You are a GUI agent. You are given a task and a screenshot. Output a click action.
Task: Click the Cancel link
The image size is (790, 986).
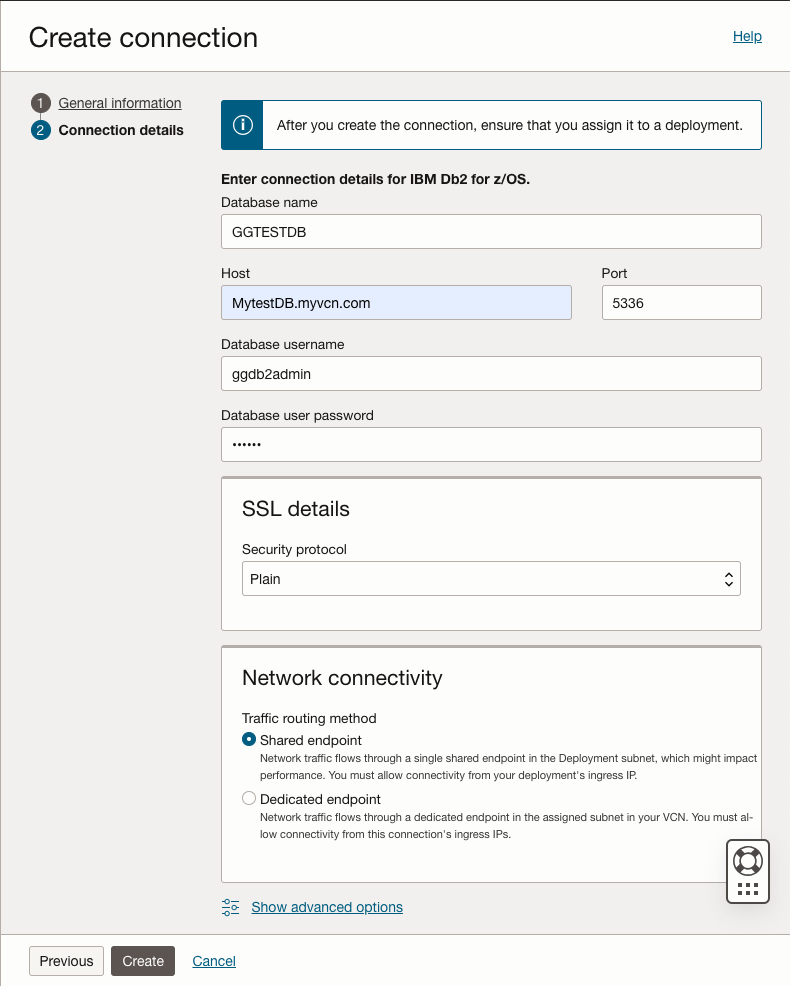tap(214, 961)
